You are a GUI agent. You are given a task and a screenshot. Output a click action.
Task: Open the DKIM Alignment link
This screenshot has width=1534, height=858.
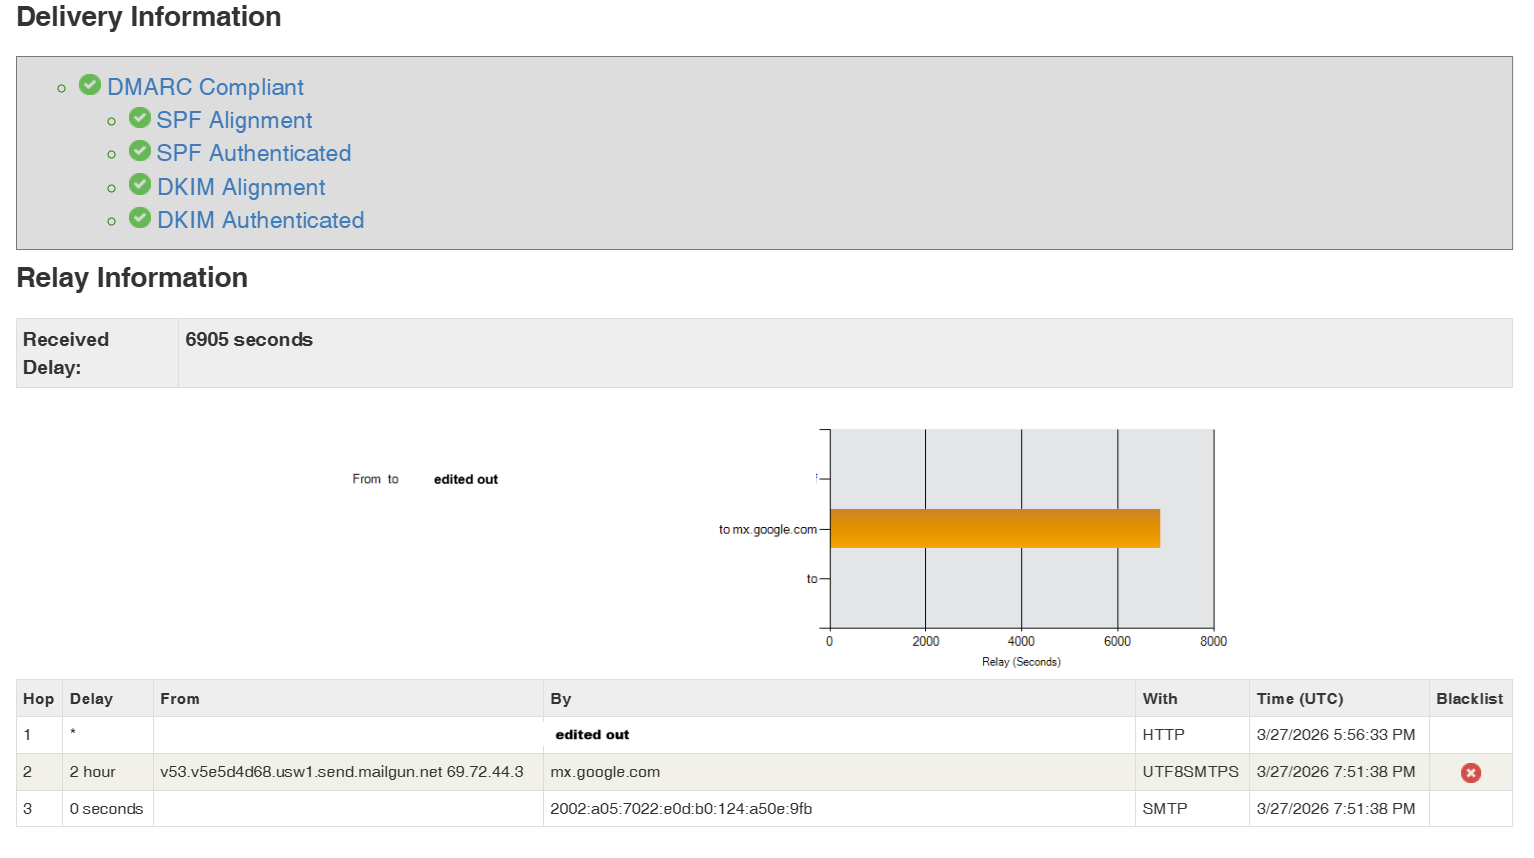pos(241,187)
